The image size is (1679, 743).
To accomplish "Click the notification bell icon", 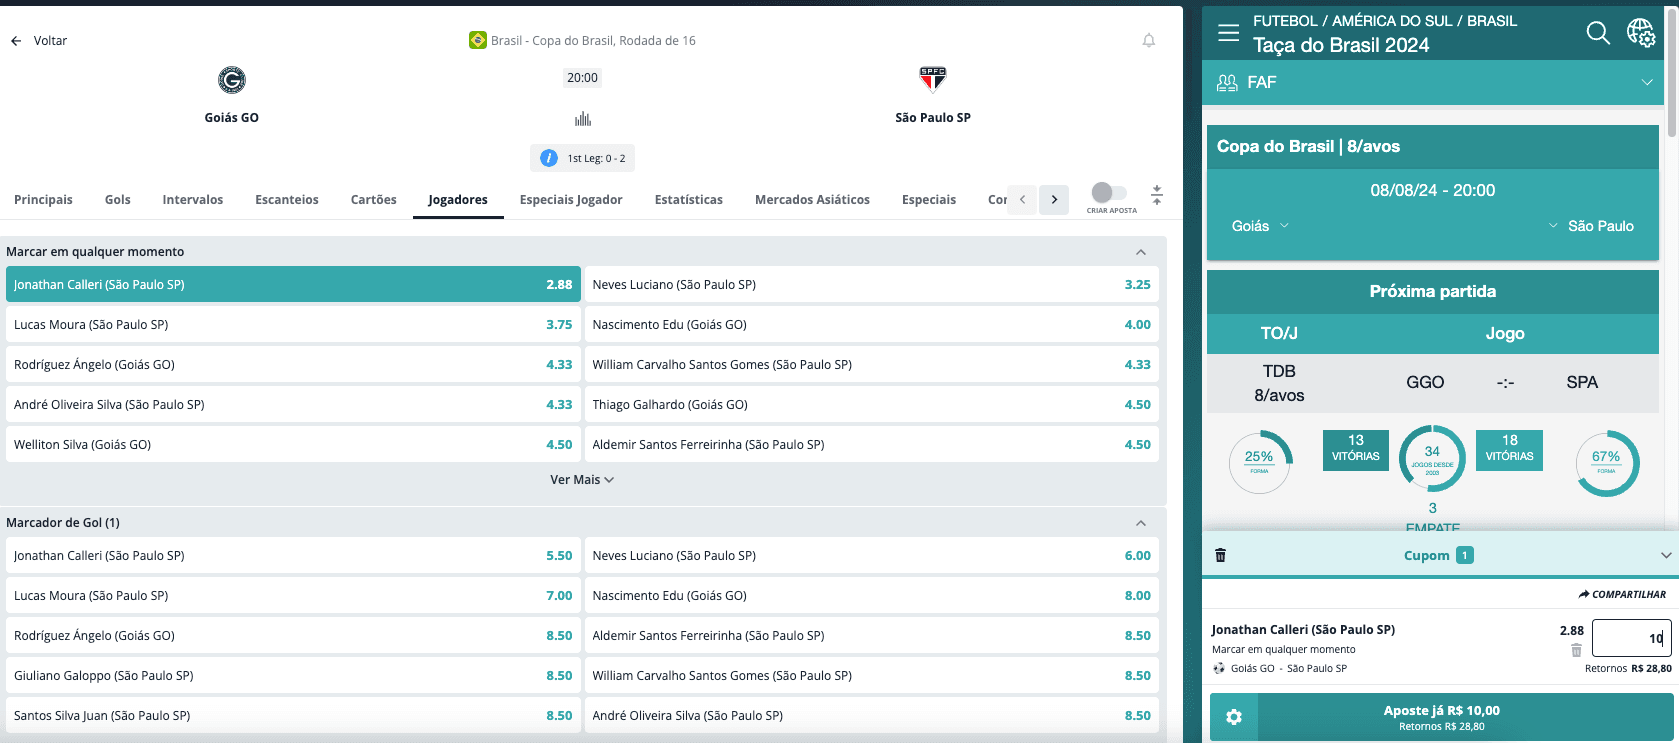I will (1149, 41).
